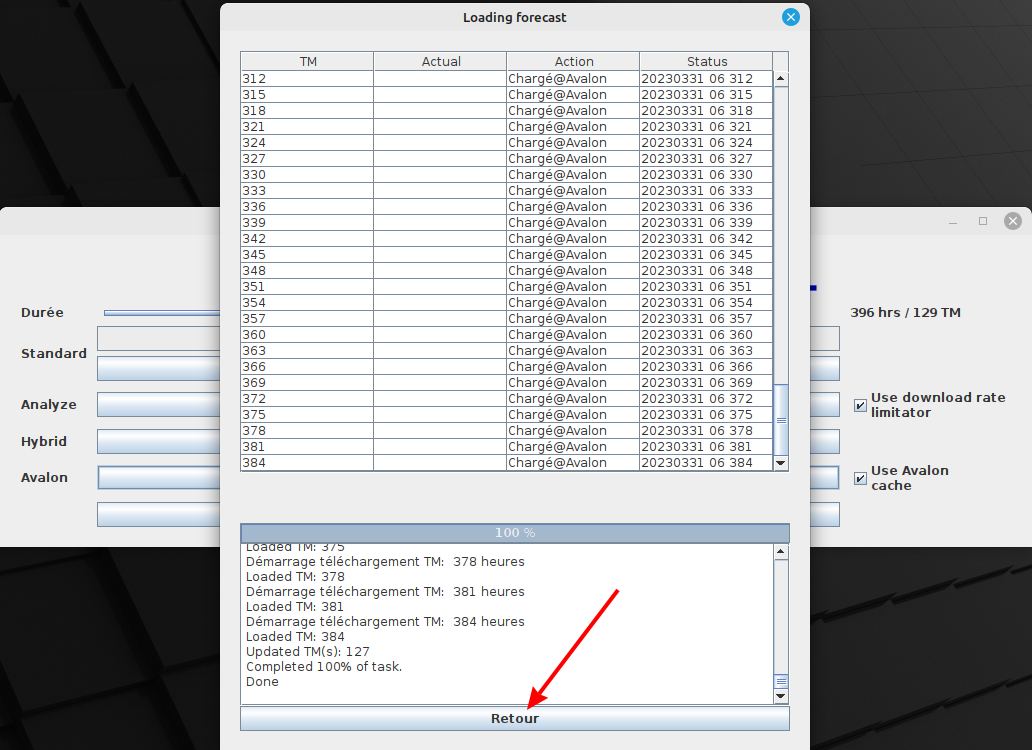Select table row with TM 351
Viewport: 1032px width, 750px height.
pos(307,287)
